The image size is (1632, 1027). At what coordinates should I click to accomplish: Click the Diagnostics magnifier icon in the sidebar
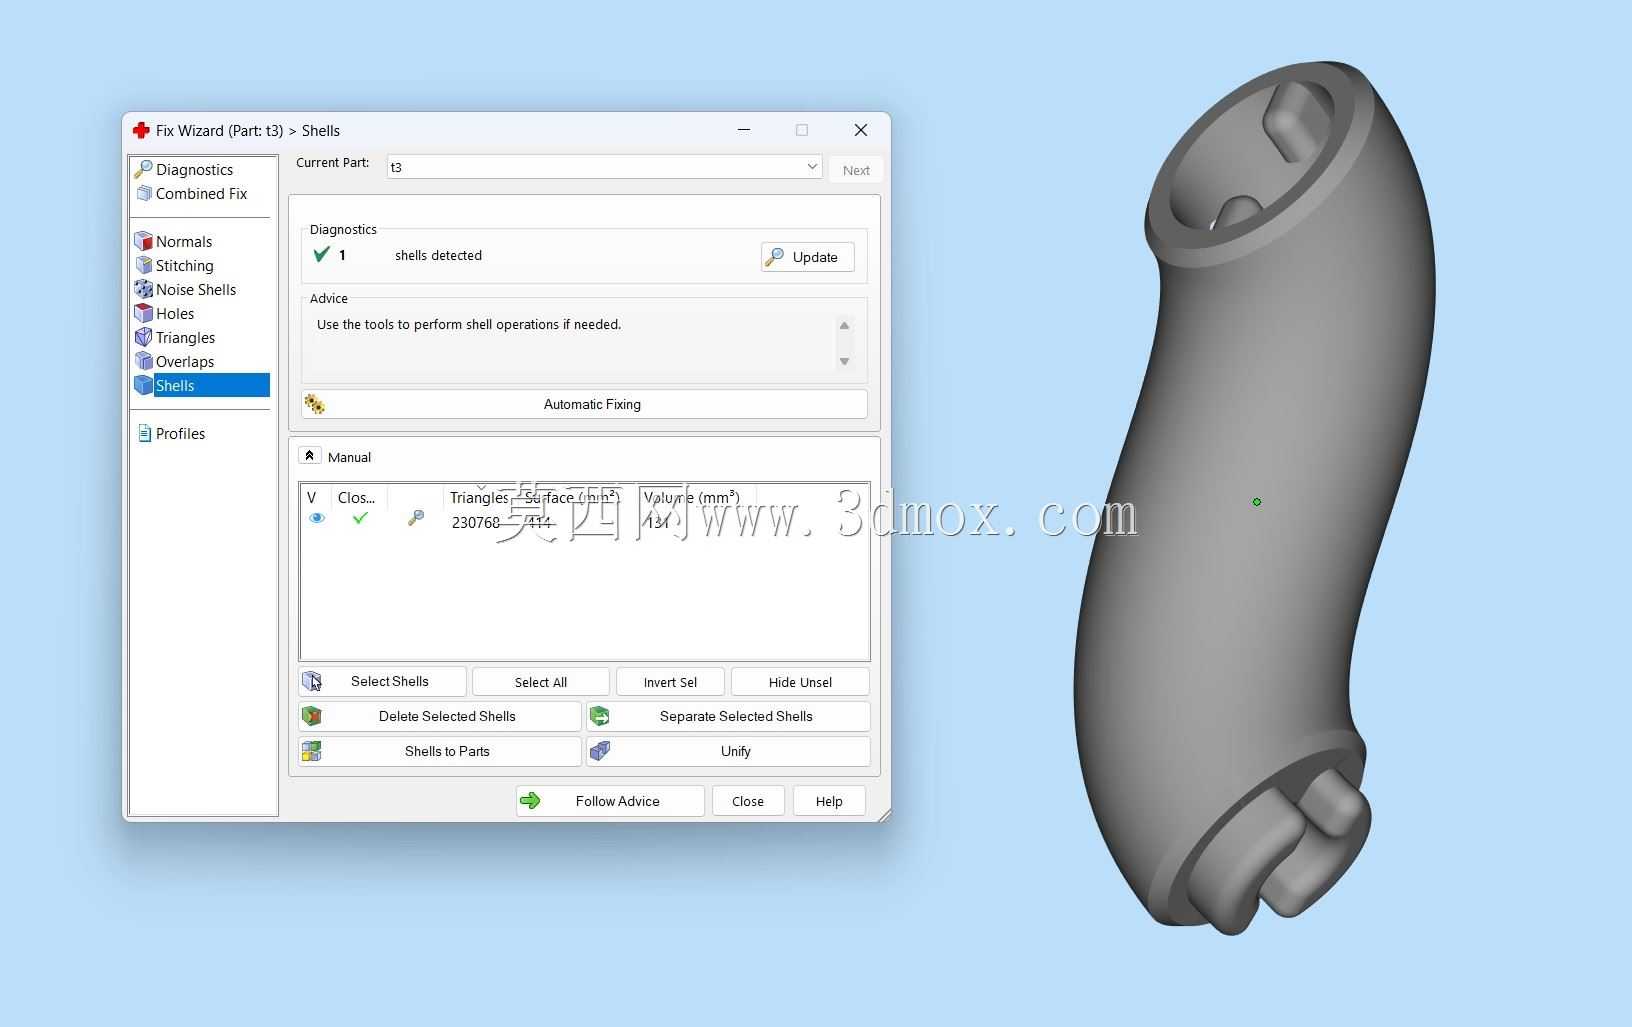click(144, 170)
